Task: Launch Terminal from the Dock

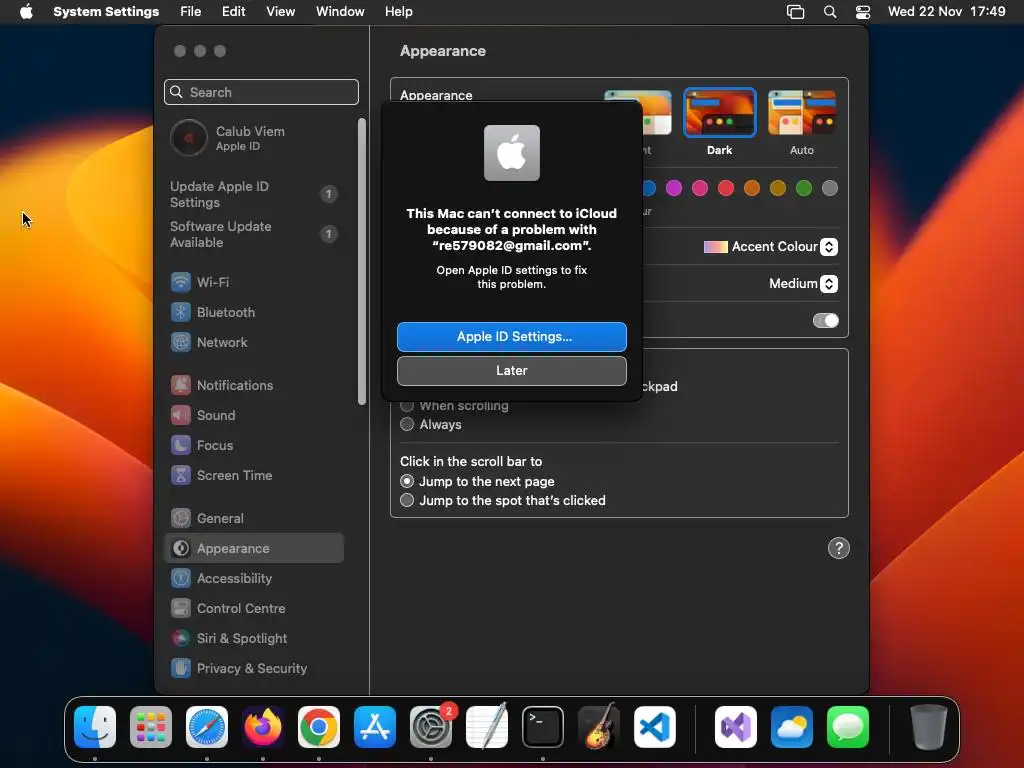Action: [x=543, y=727]
